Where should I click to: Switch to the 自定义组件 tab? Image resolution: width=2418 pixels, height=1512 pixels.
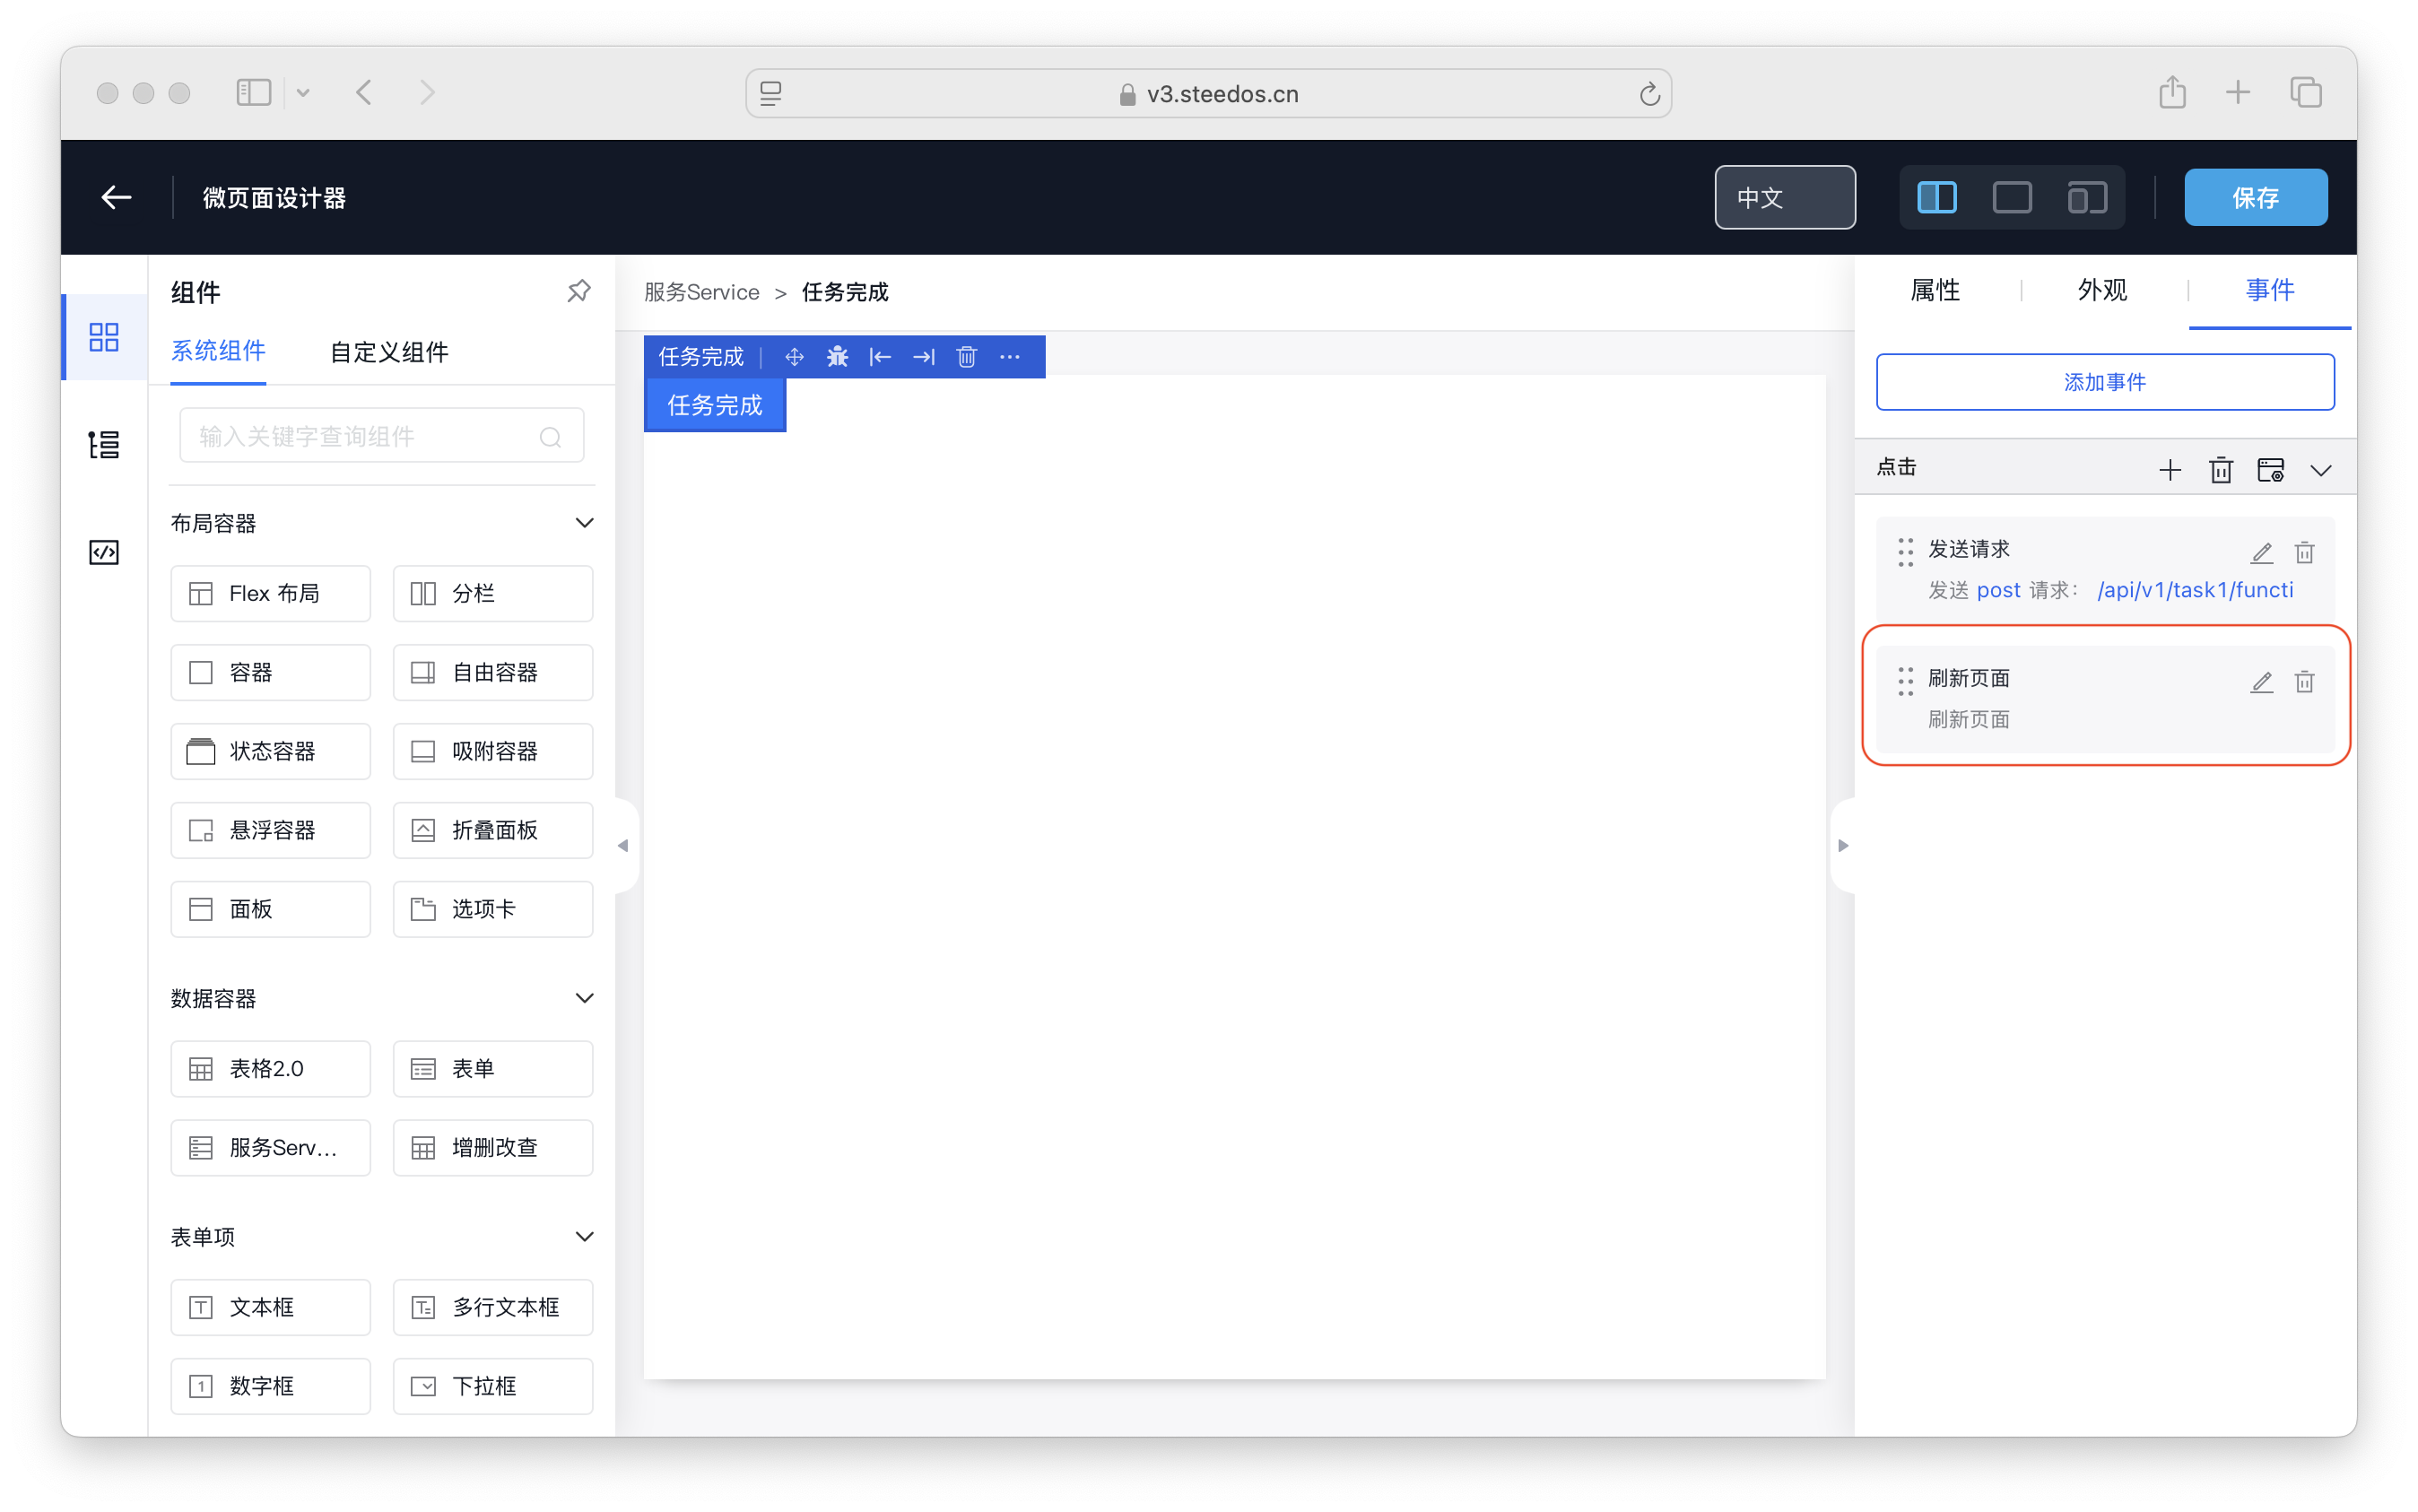pyautogui.click(x=389, y=352)
